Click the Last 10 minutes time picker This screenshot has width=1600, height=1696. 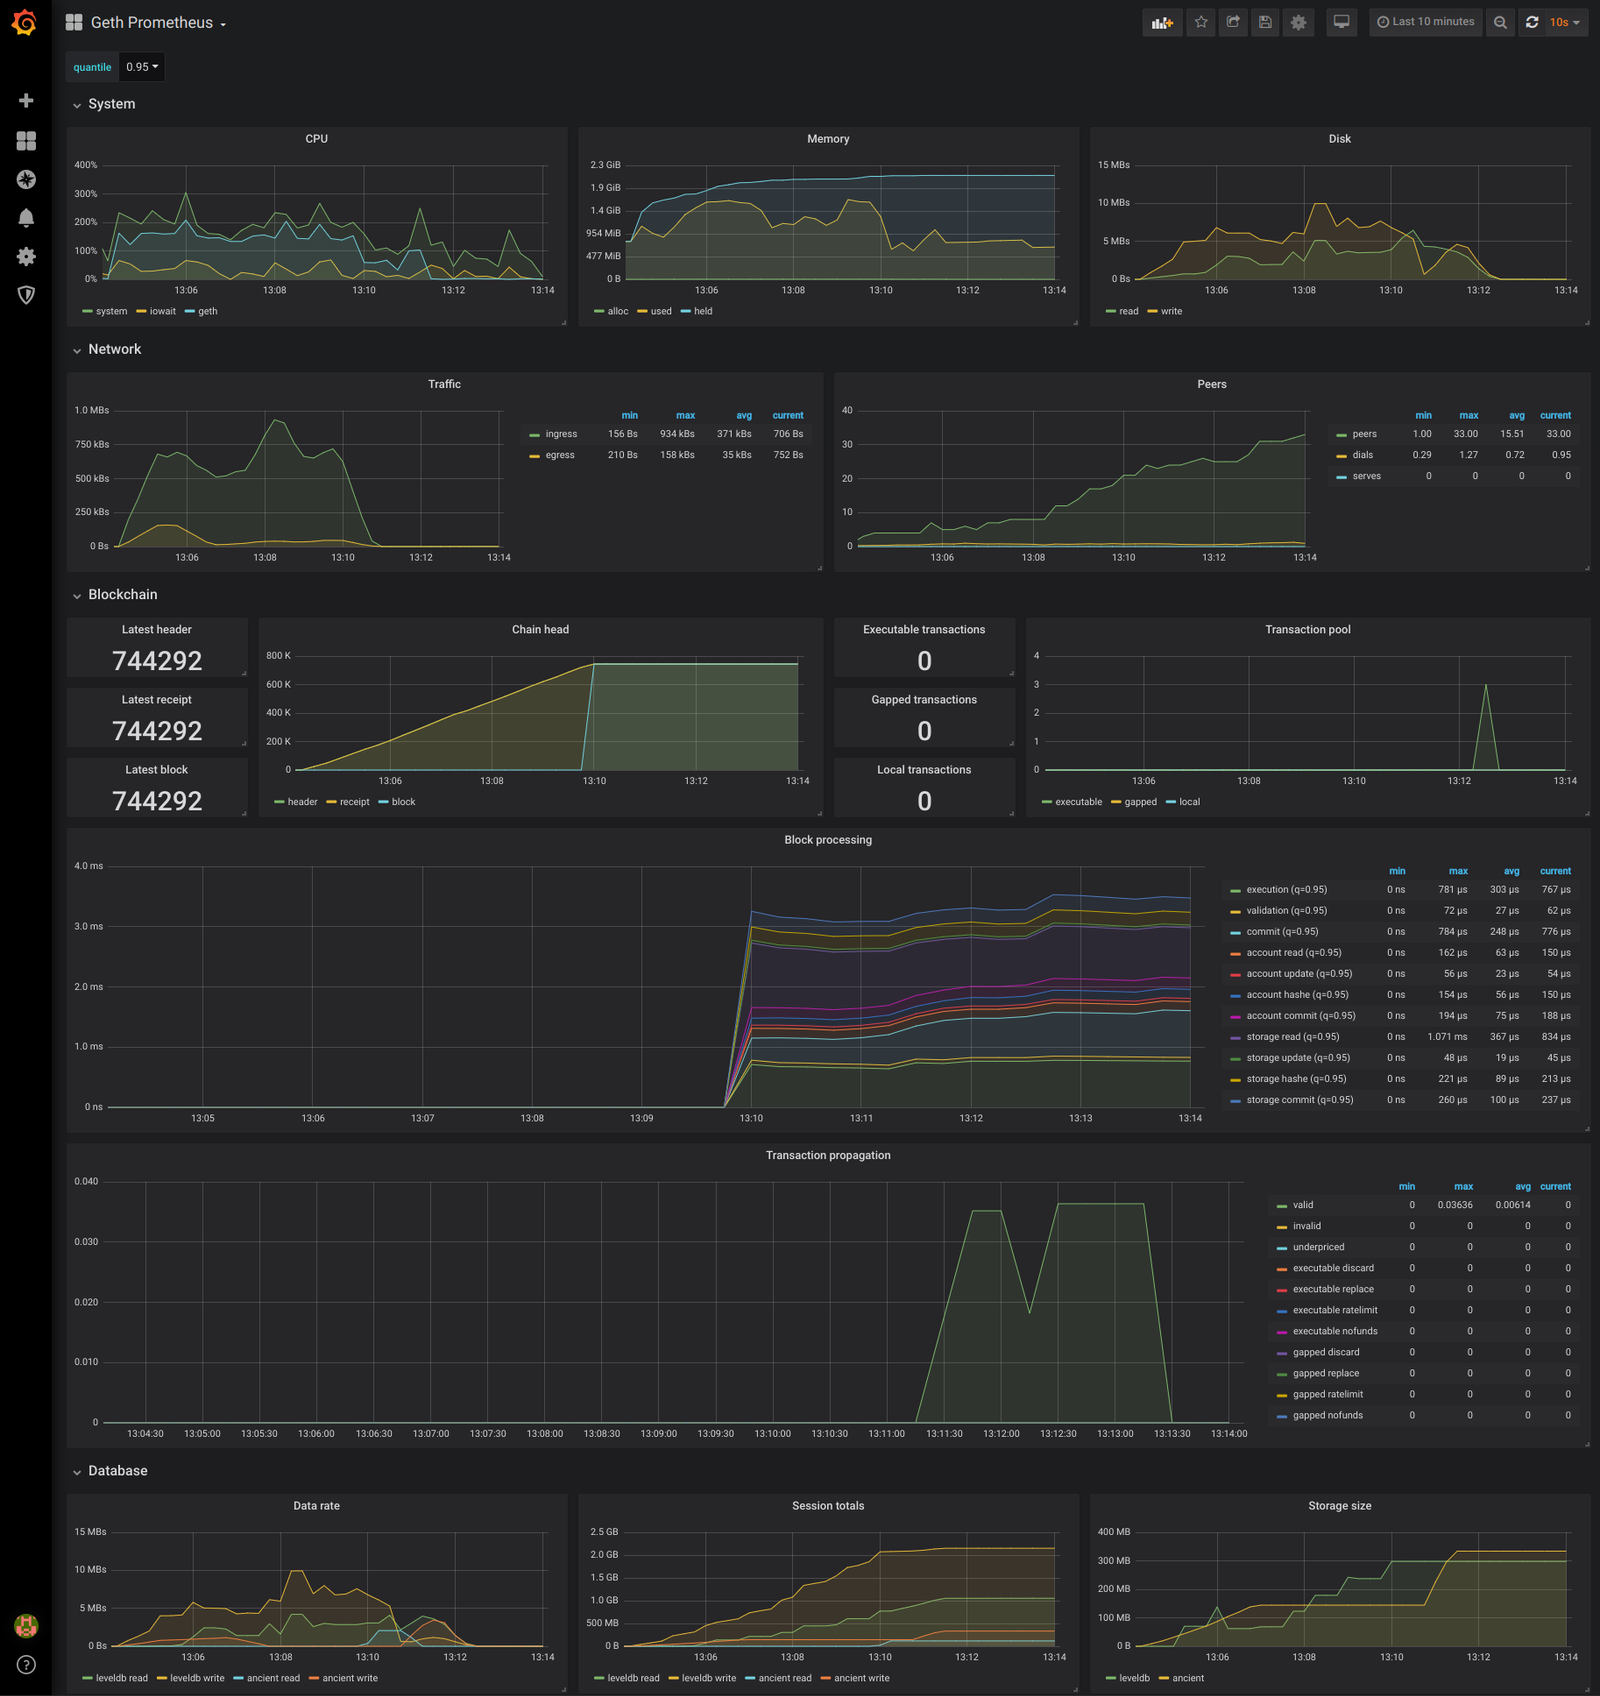pyautogui.click(x=1425, y=21)
